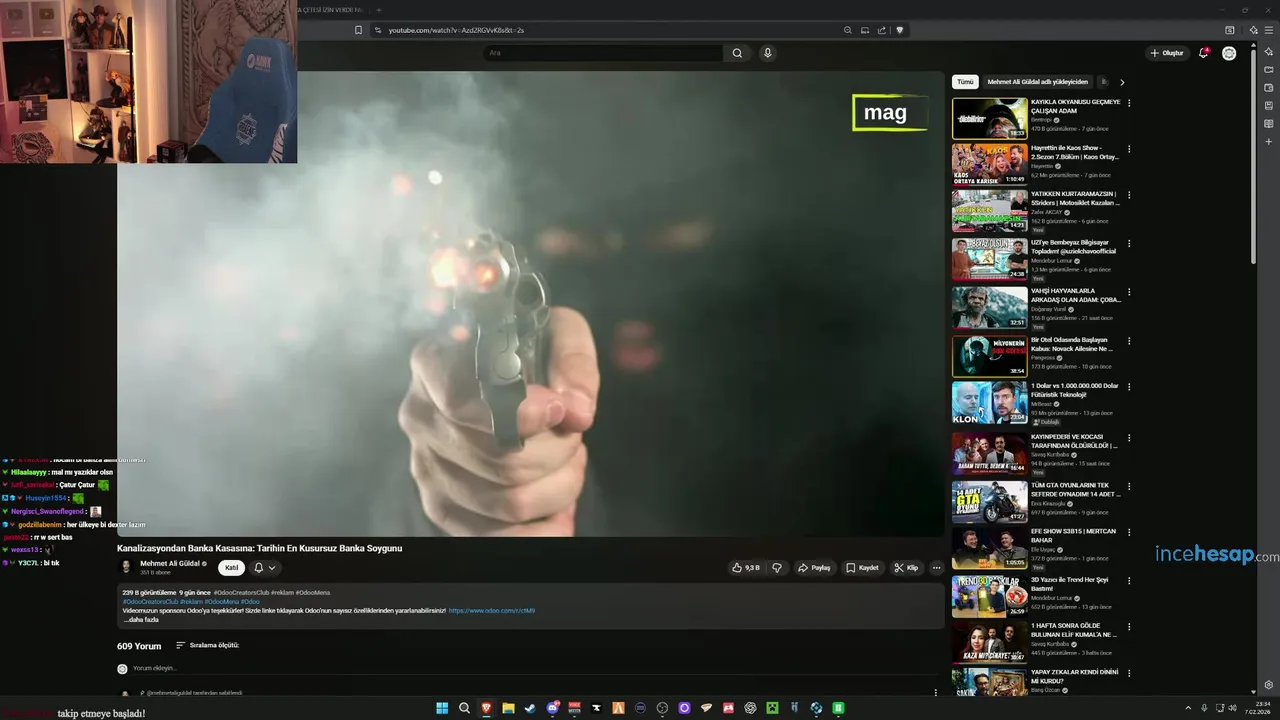Screen dimensions: 1280x720
Task: Click the Brave browser taskbar icon
Action: pos(486,708)
